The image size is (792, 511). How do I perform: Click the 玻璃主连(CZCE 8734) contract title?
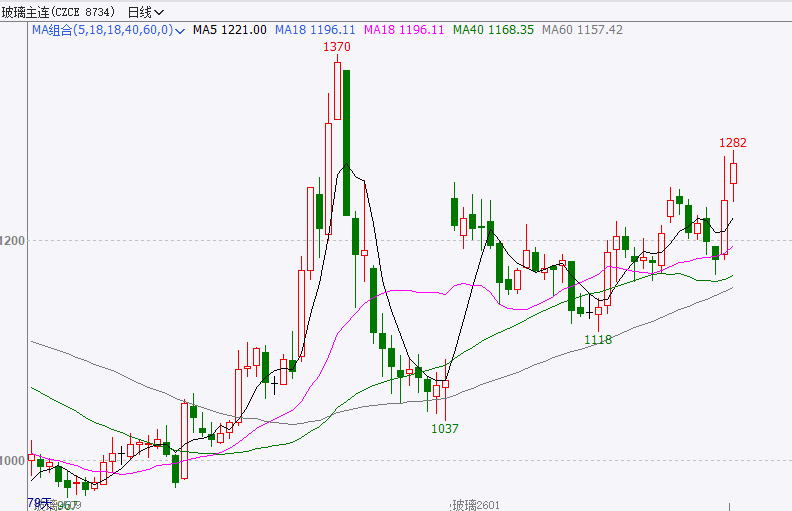(58, 12)
